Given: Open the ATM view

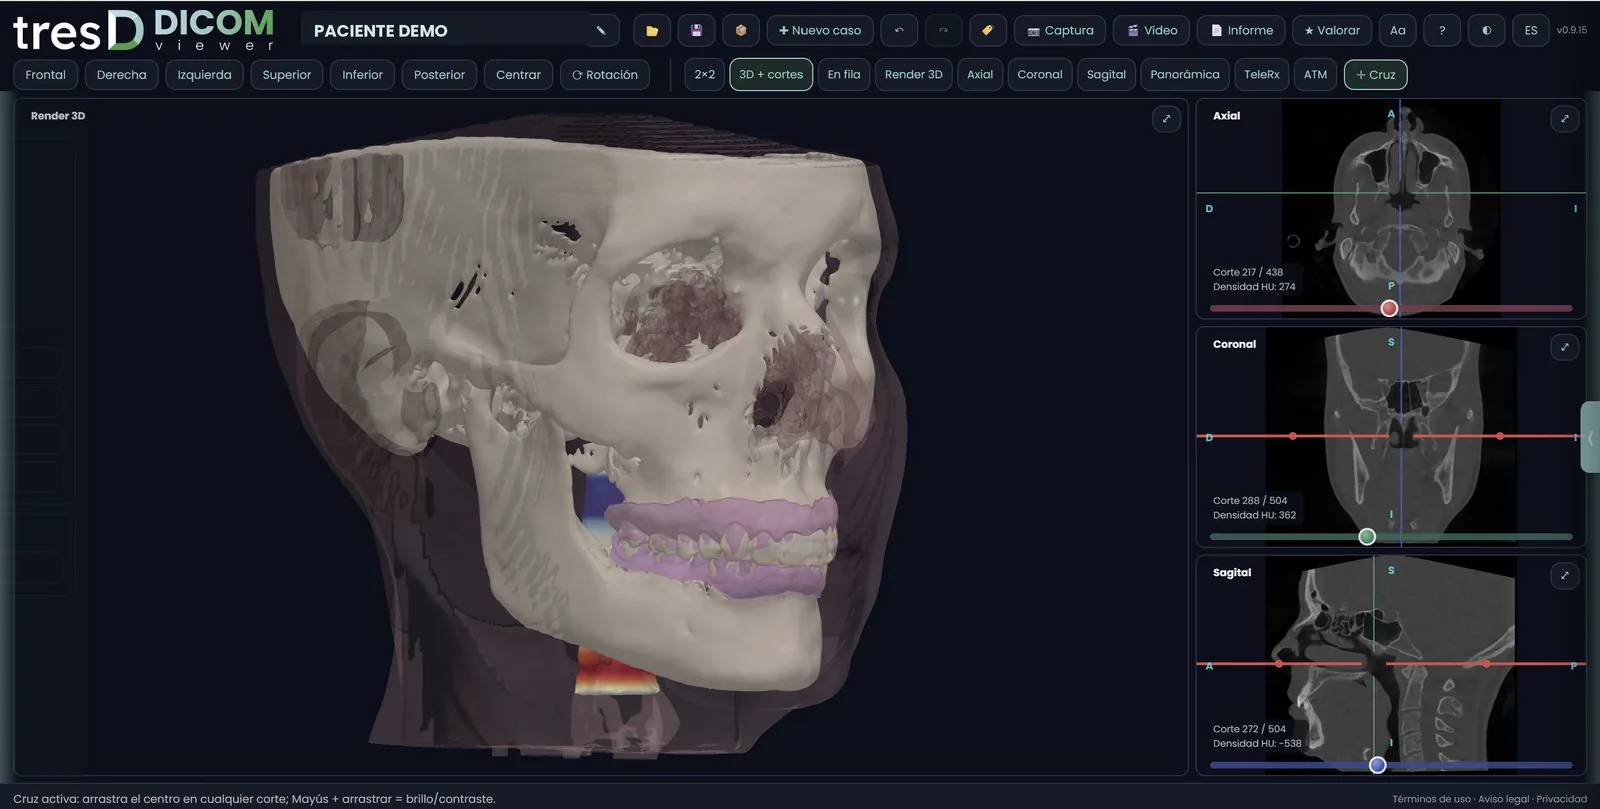Looking at the screenshot, I should coord(1316,74).
